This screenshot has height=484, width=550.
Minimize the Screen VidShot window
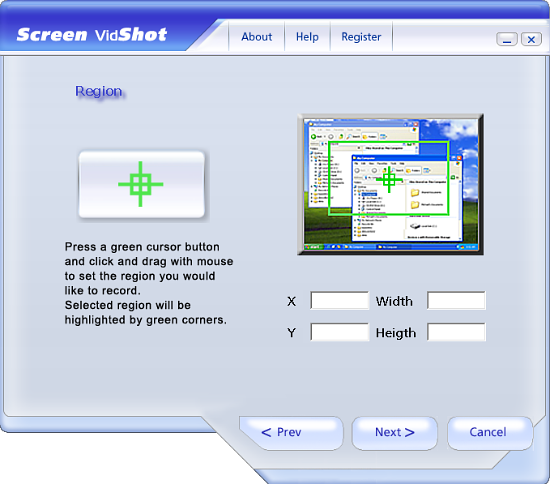pyautogui.click(x=507, y=39)
